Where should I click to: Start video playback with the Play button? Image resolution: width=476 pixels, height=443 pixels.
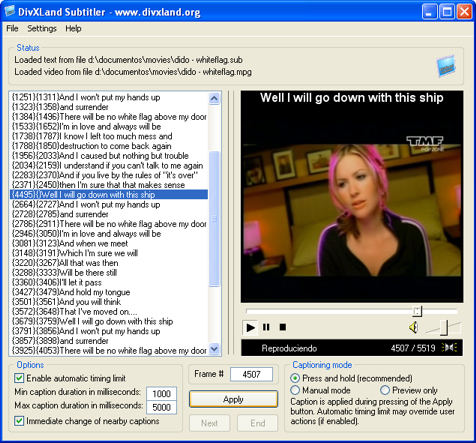coord(250,327)
